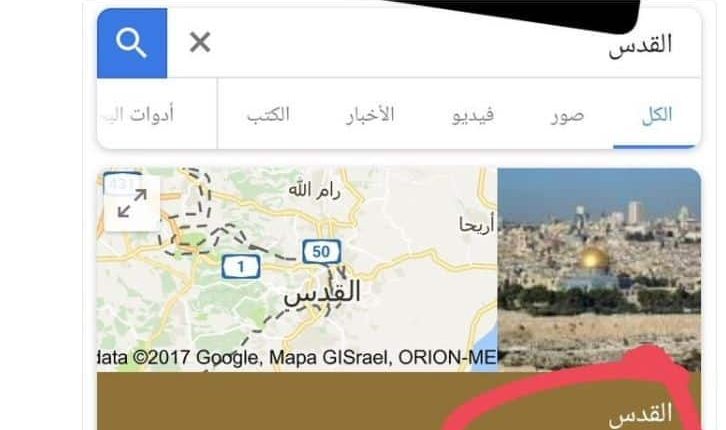Clear the search with the X icon
Viewport: 726px width, 430px height.
200,43
